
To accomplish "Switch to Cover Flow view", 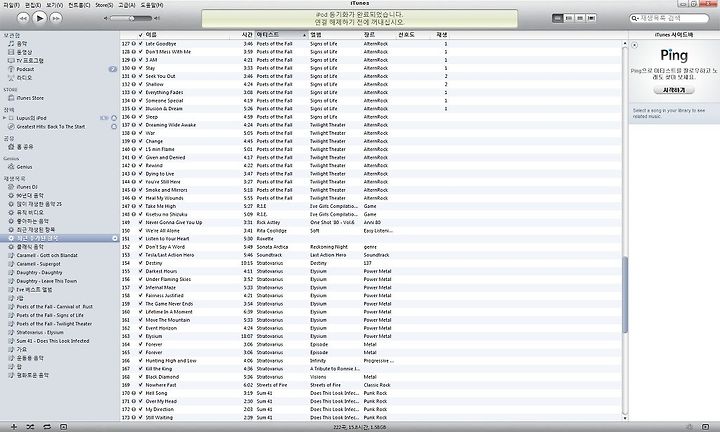I will 591,18.
